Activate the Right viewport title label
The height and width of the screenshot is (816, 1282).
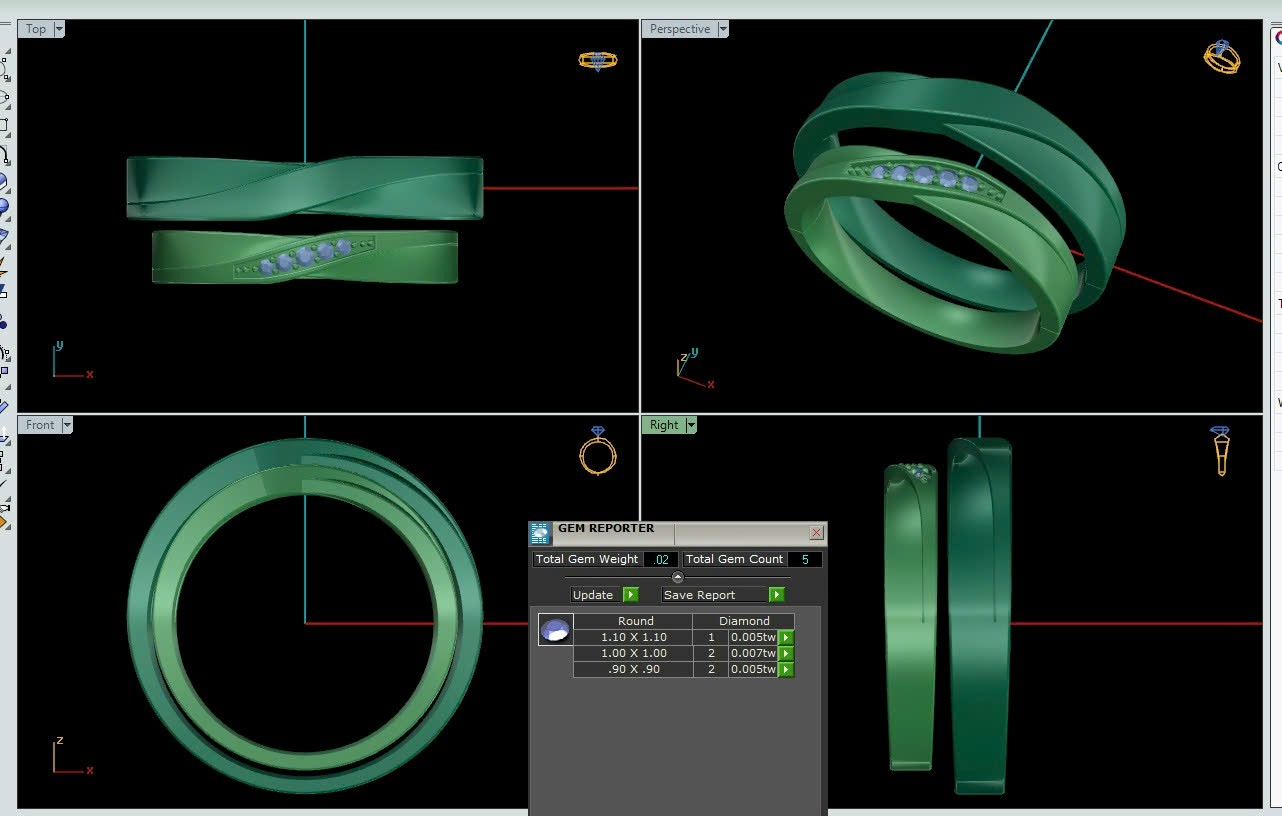[663, 425]
